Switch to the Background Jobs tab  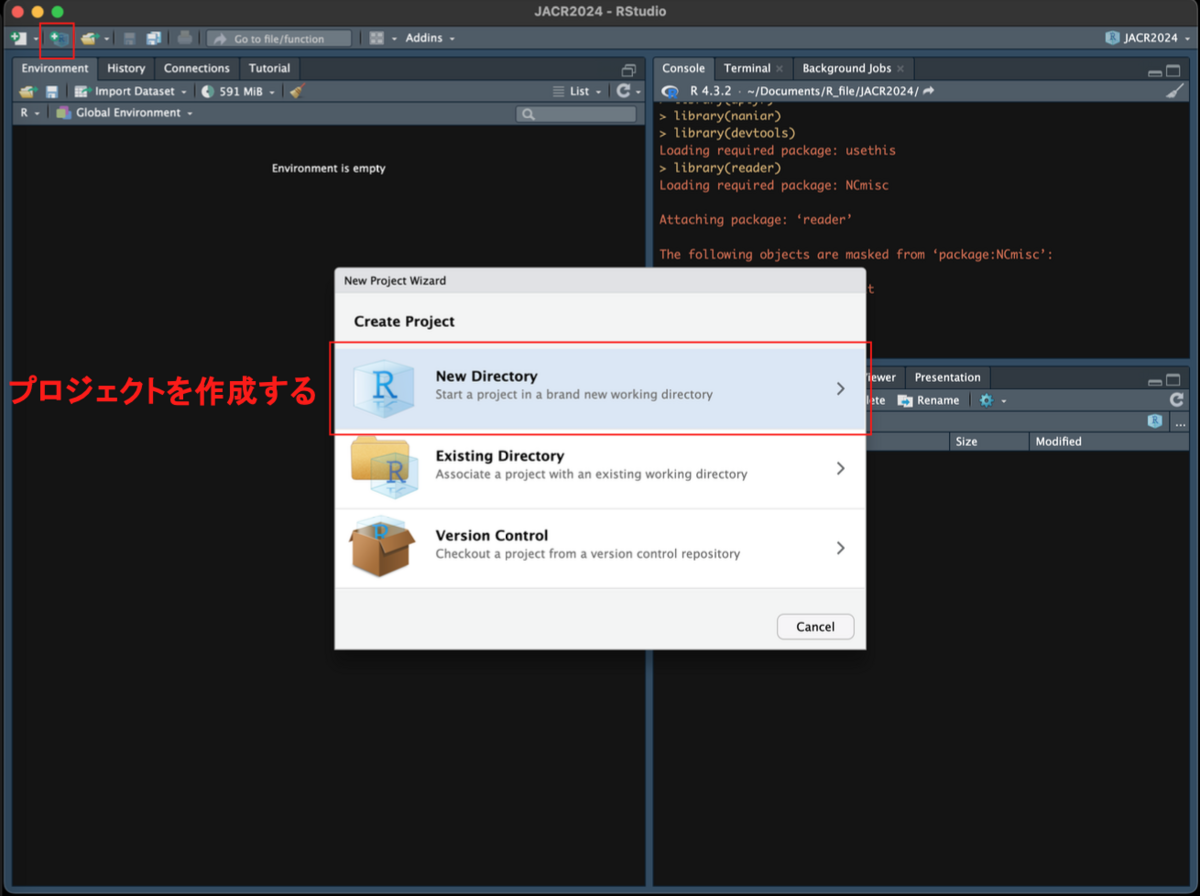click(x=847, y=68)
